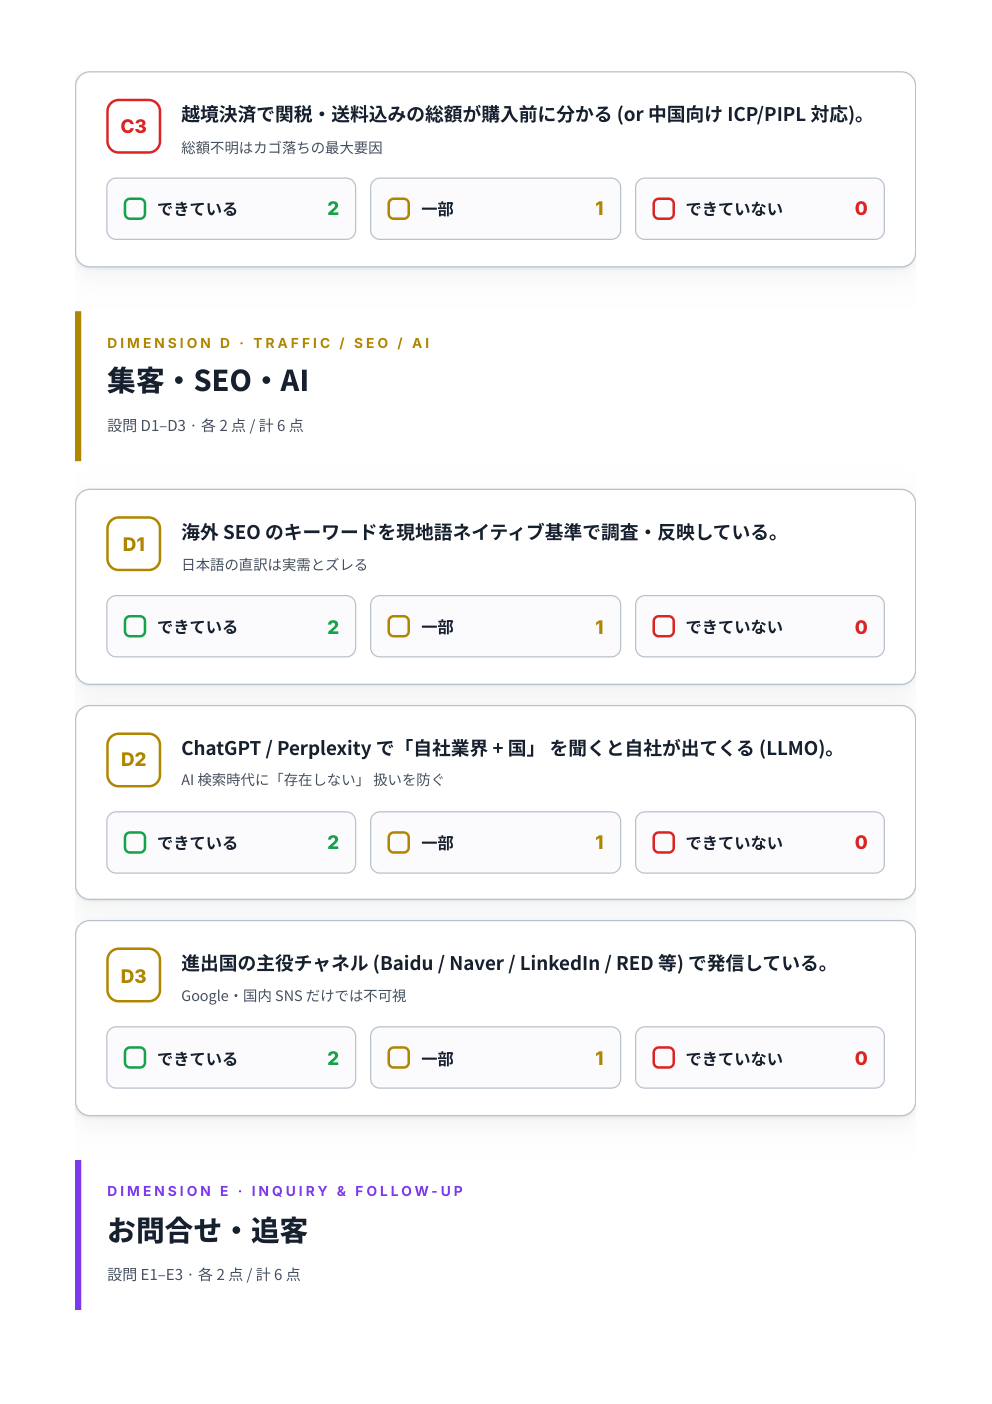Click the 総額不明はカゴ落ちの最大要因 hint
Viewport: 992px width, 1404px height.
coord(282,148)
